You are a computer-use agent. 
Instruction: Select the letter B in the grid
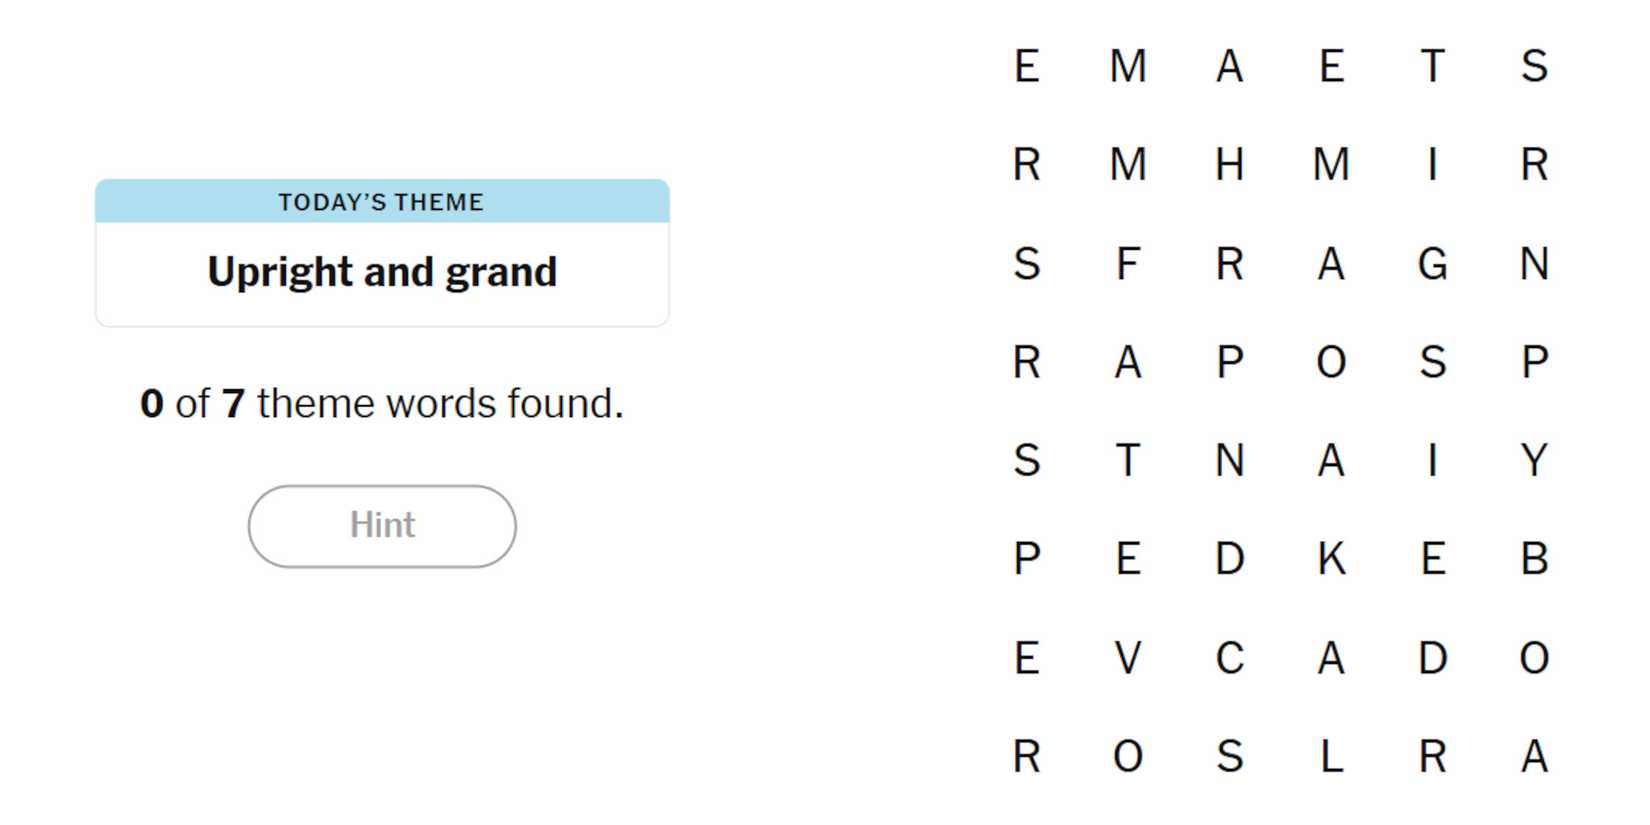(1534, 559)
